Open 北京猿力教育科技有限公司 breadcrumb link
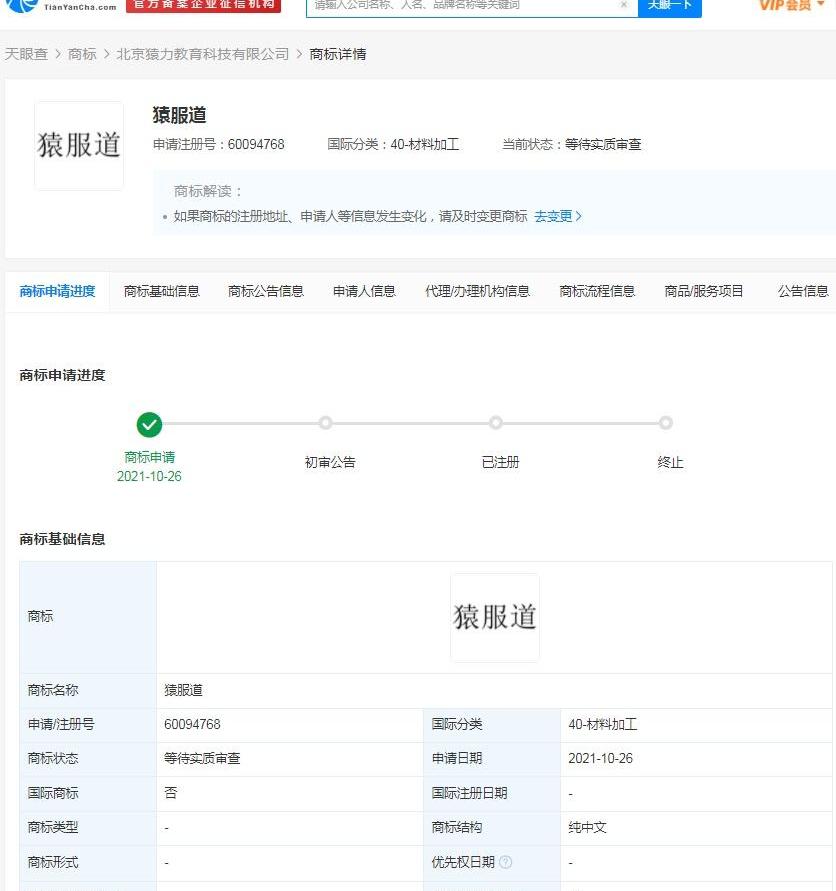The height and width of the screenshot is (891, 836). point(203,54)
